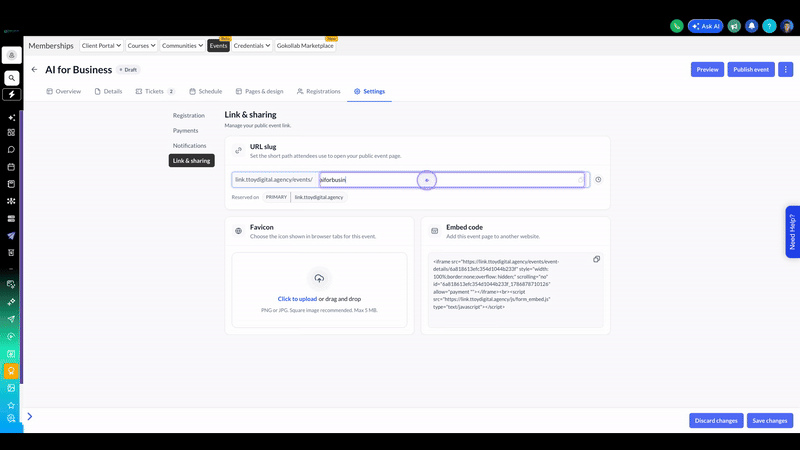Open the megaphone announcements icon
This screenshot has width=800, height=450.
pyautogui.click(x=734, y=26)
